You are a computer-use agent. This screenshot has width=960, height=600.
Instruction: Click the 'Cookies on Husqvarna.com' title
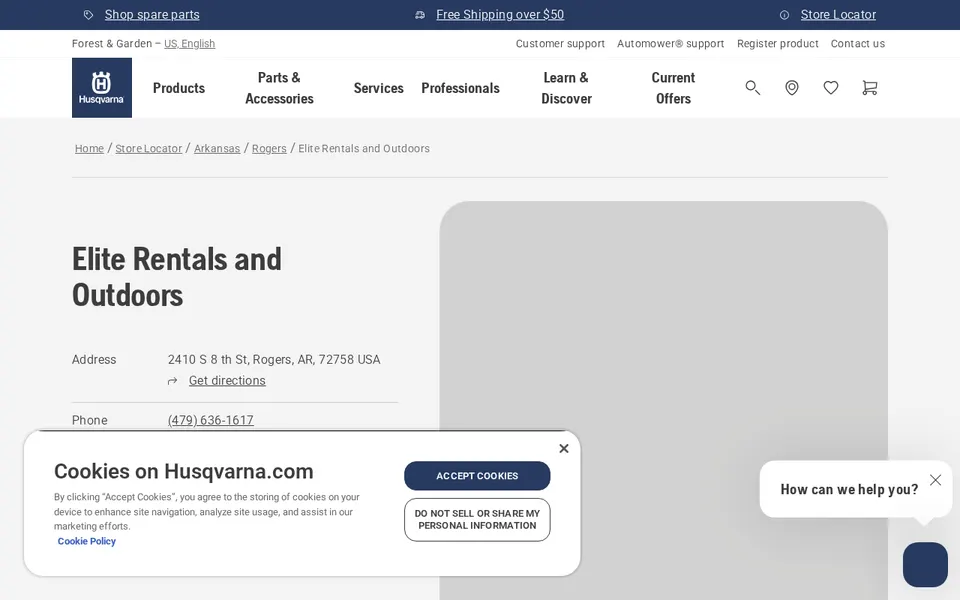pos(184,471)
